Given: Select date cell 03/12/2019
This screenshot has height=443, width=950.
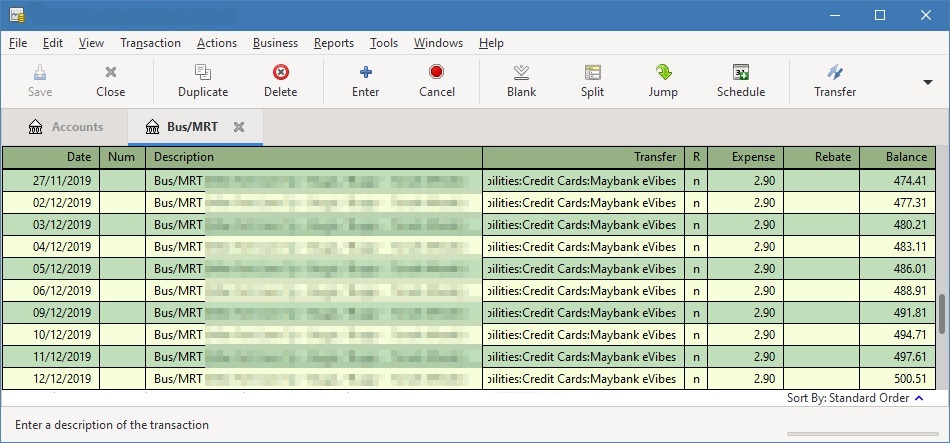Looking at the screenshot, I should click(x=51, y=225).
